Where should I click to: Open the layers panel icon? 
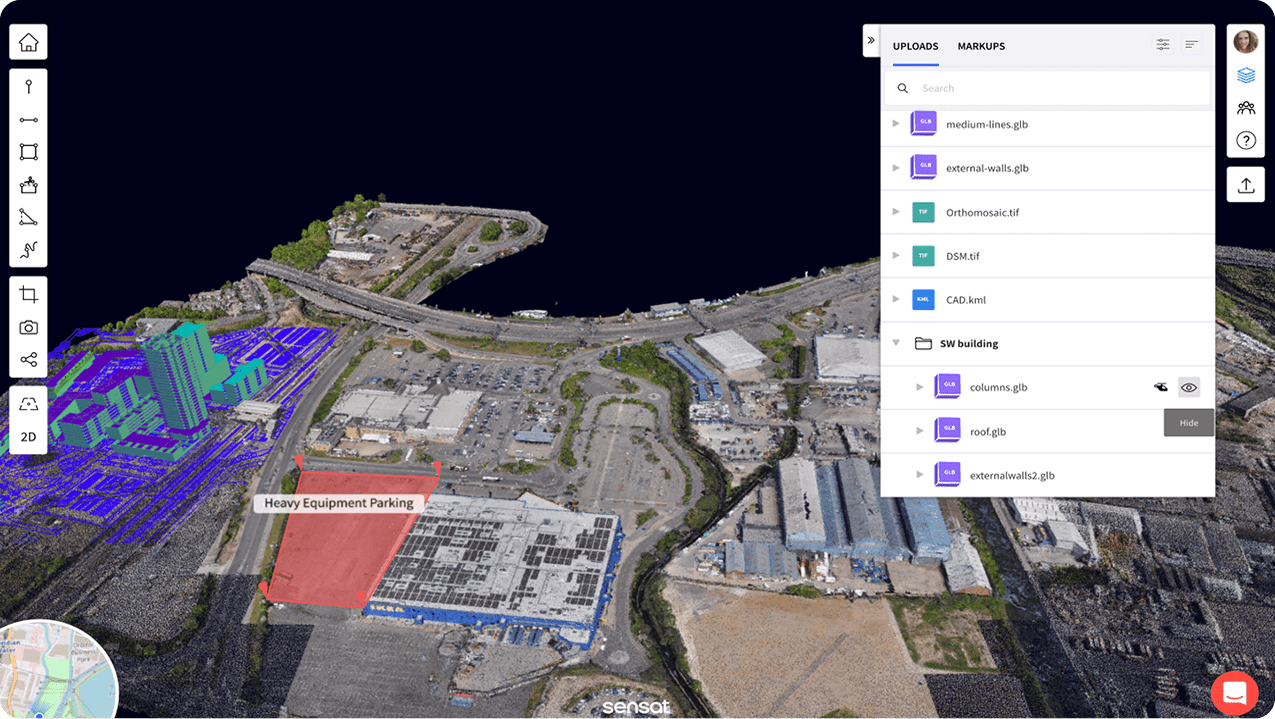click(1246, 75)
